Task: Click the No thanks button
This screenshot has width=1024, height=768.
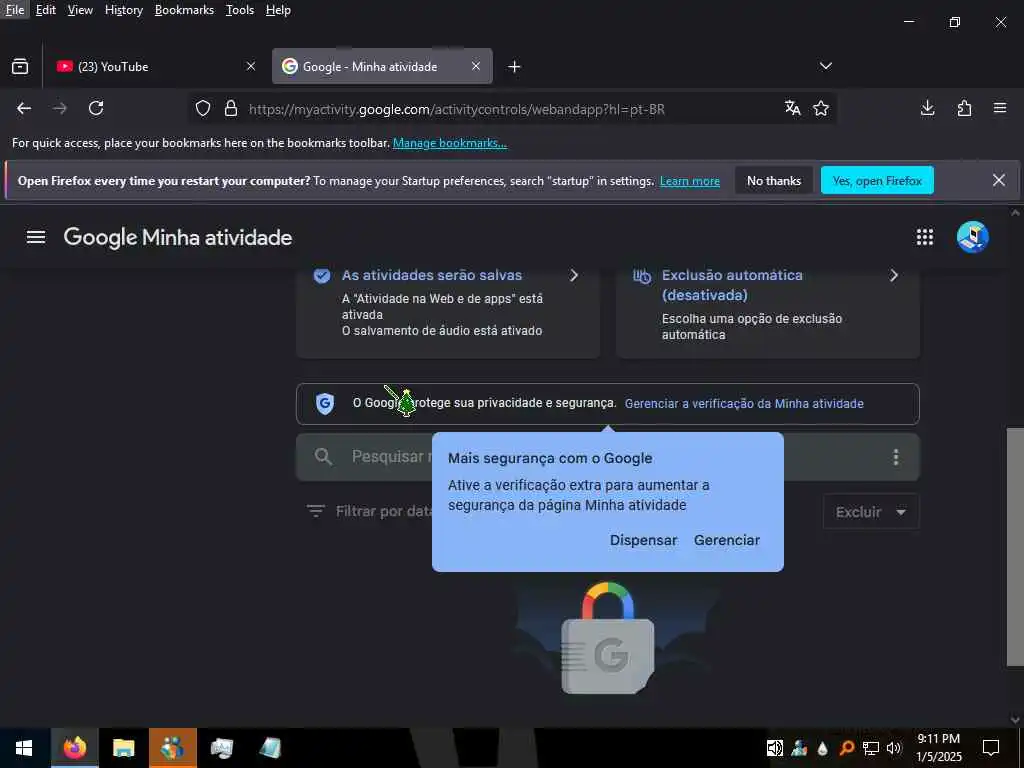Action: (x=774, y=181)
